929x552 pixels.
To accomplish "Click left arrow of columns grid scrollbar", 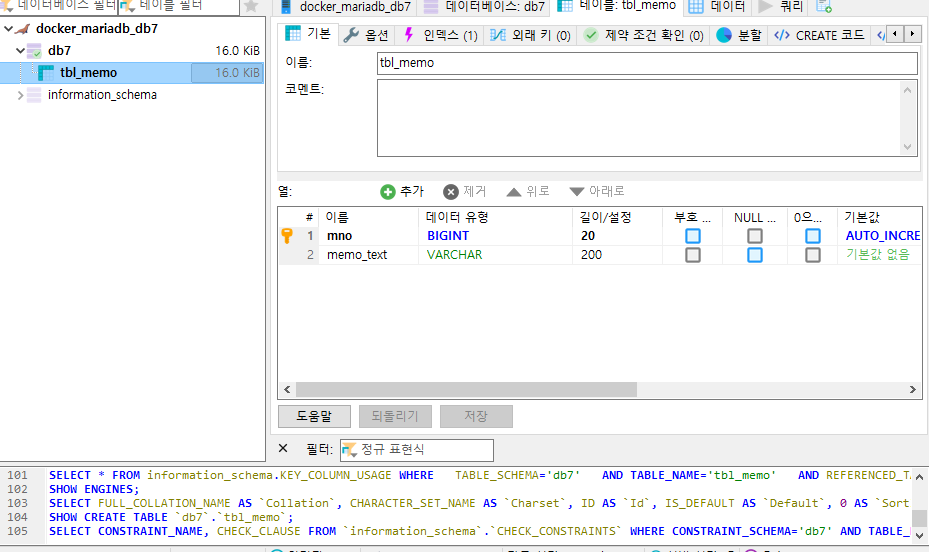I will (287, 389).
